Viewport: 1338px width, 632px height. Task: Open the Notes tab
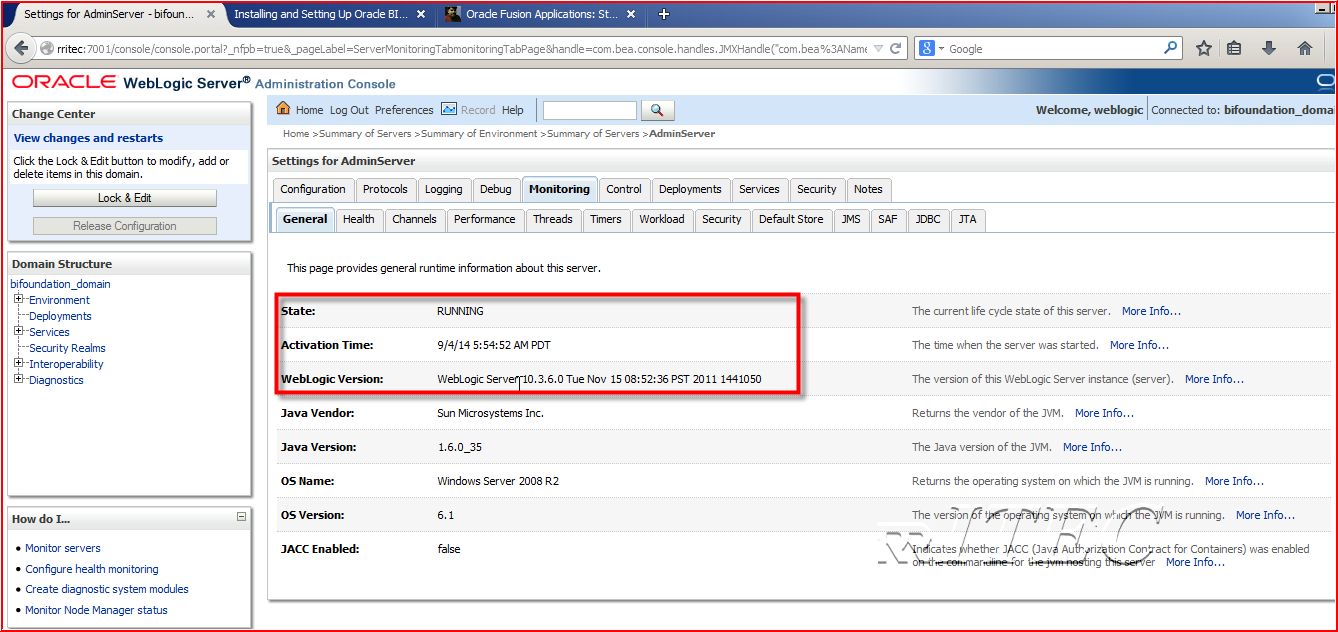point(868,189)
